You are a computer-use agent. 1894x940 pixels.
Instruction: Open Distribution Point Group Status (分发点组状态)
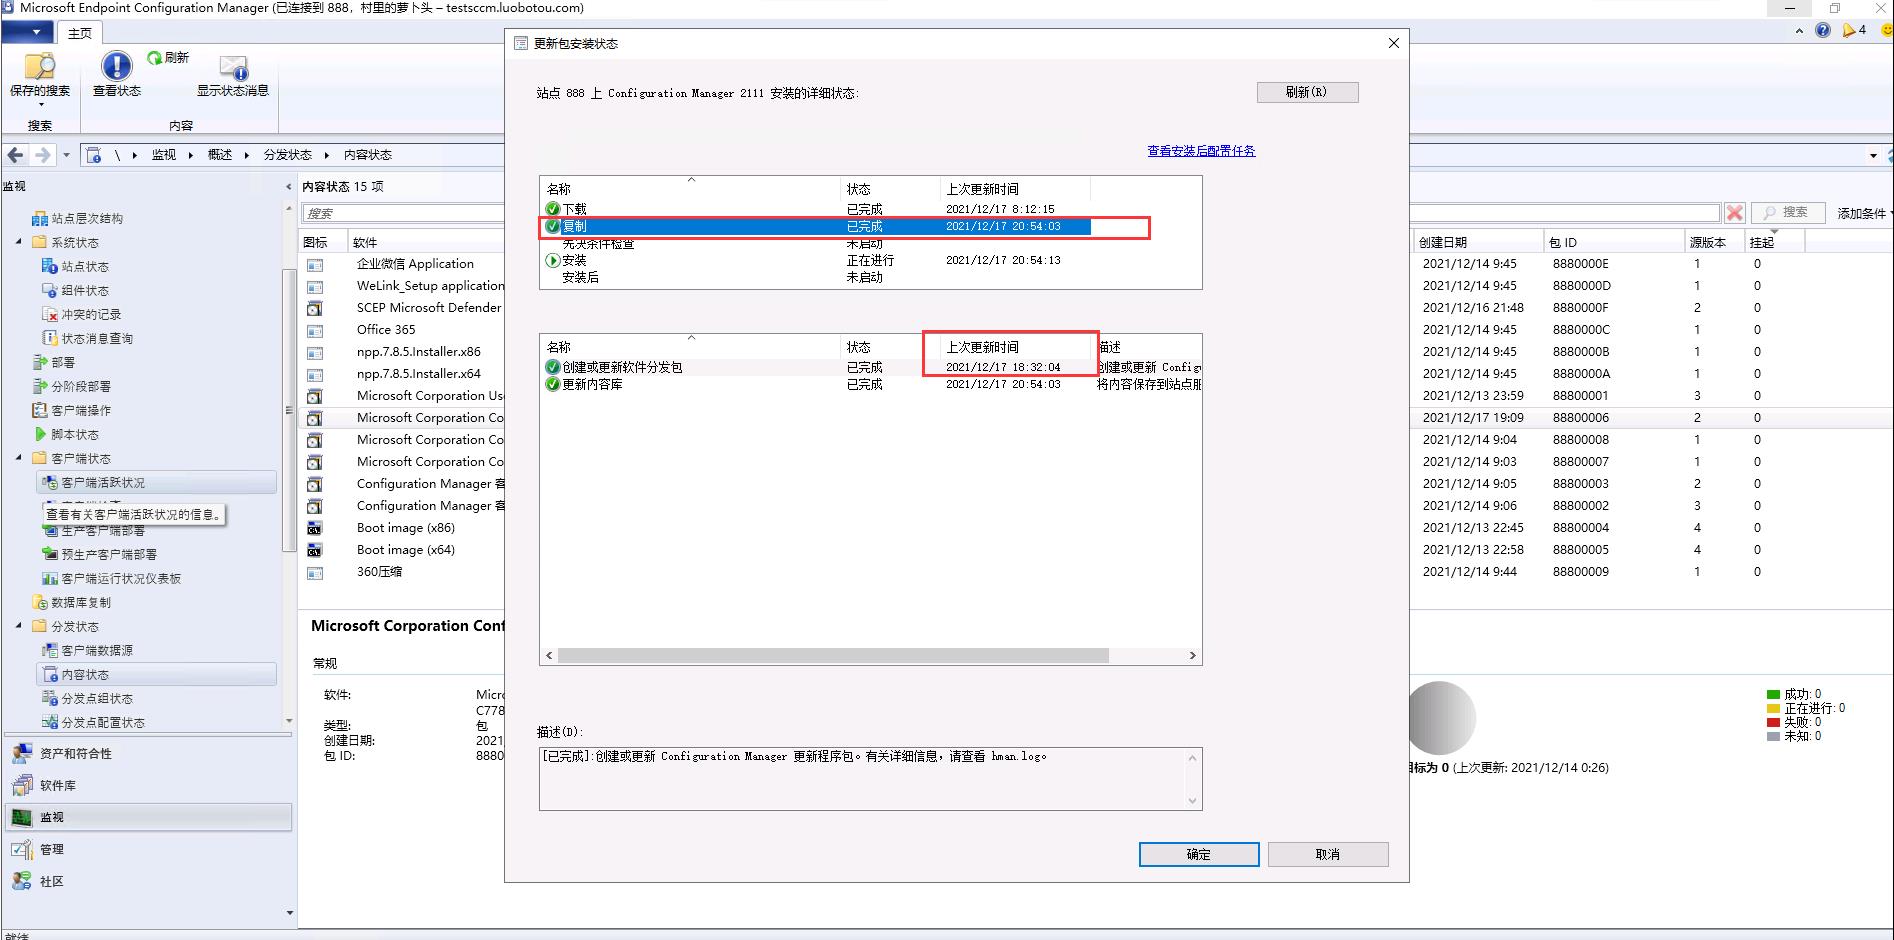87,699
